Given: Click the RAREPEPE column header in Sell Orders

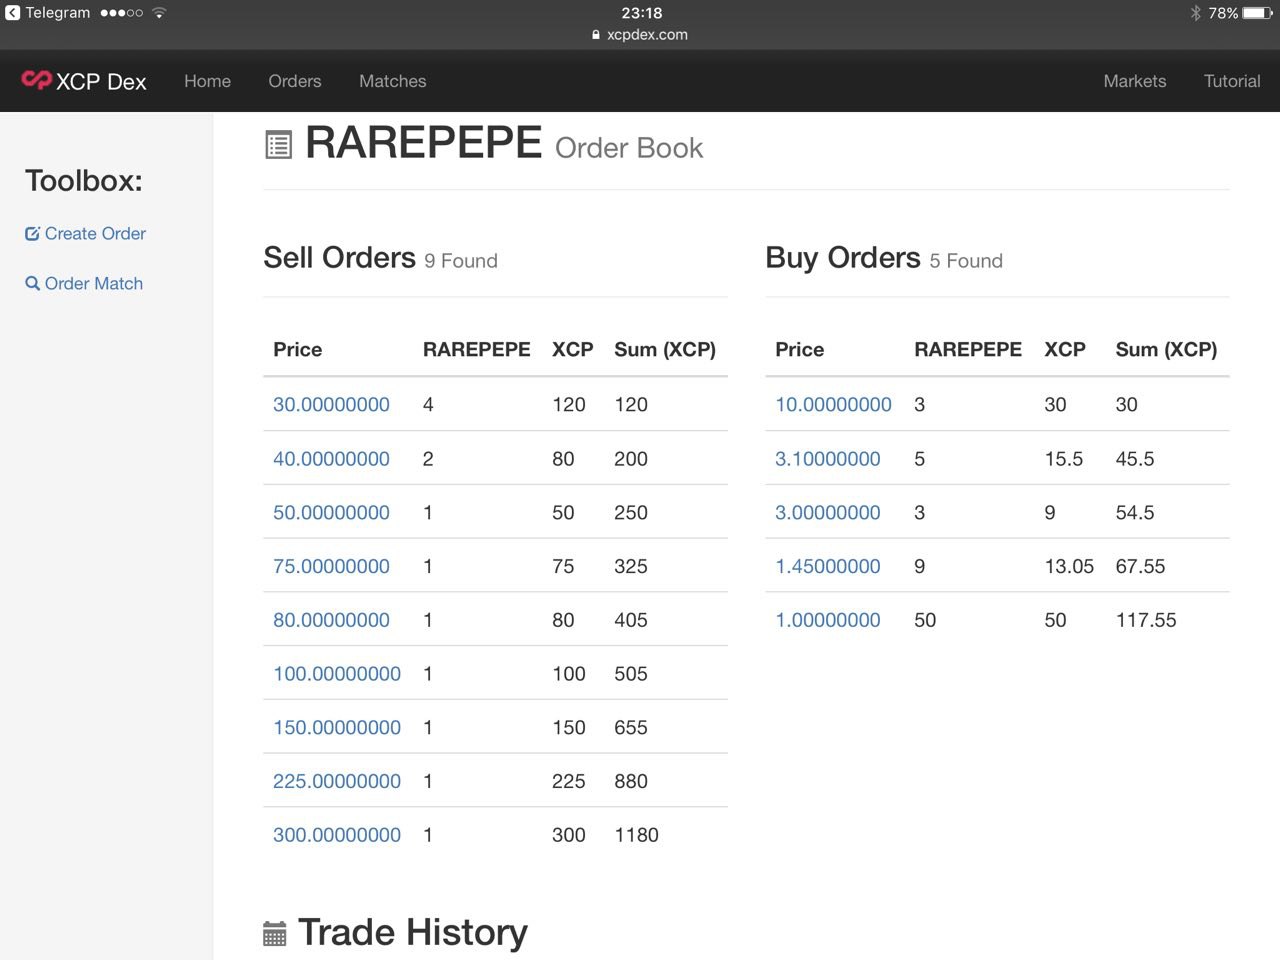Looking at the screenshot, I should point(477,350).
